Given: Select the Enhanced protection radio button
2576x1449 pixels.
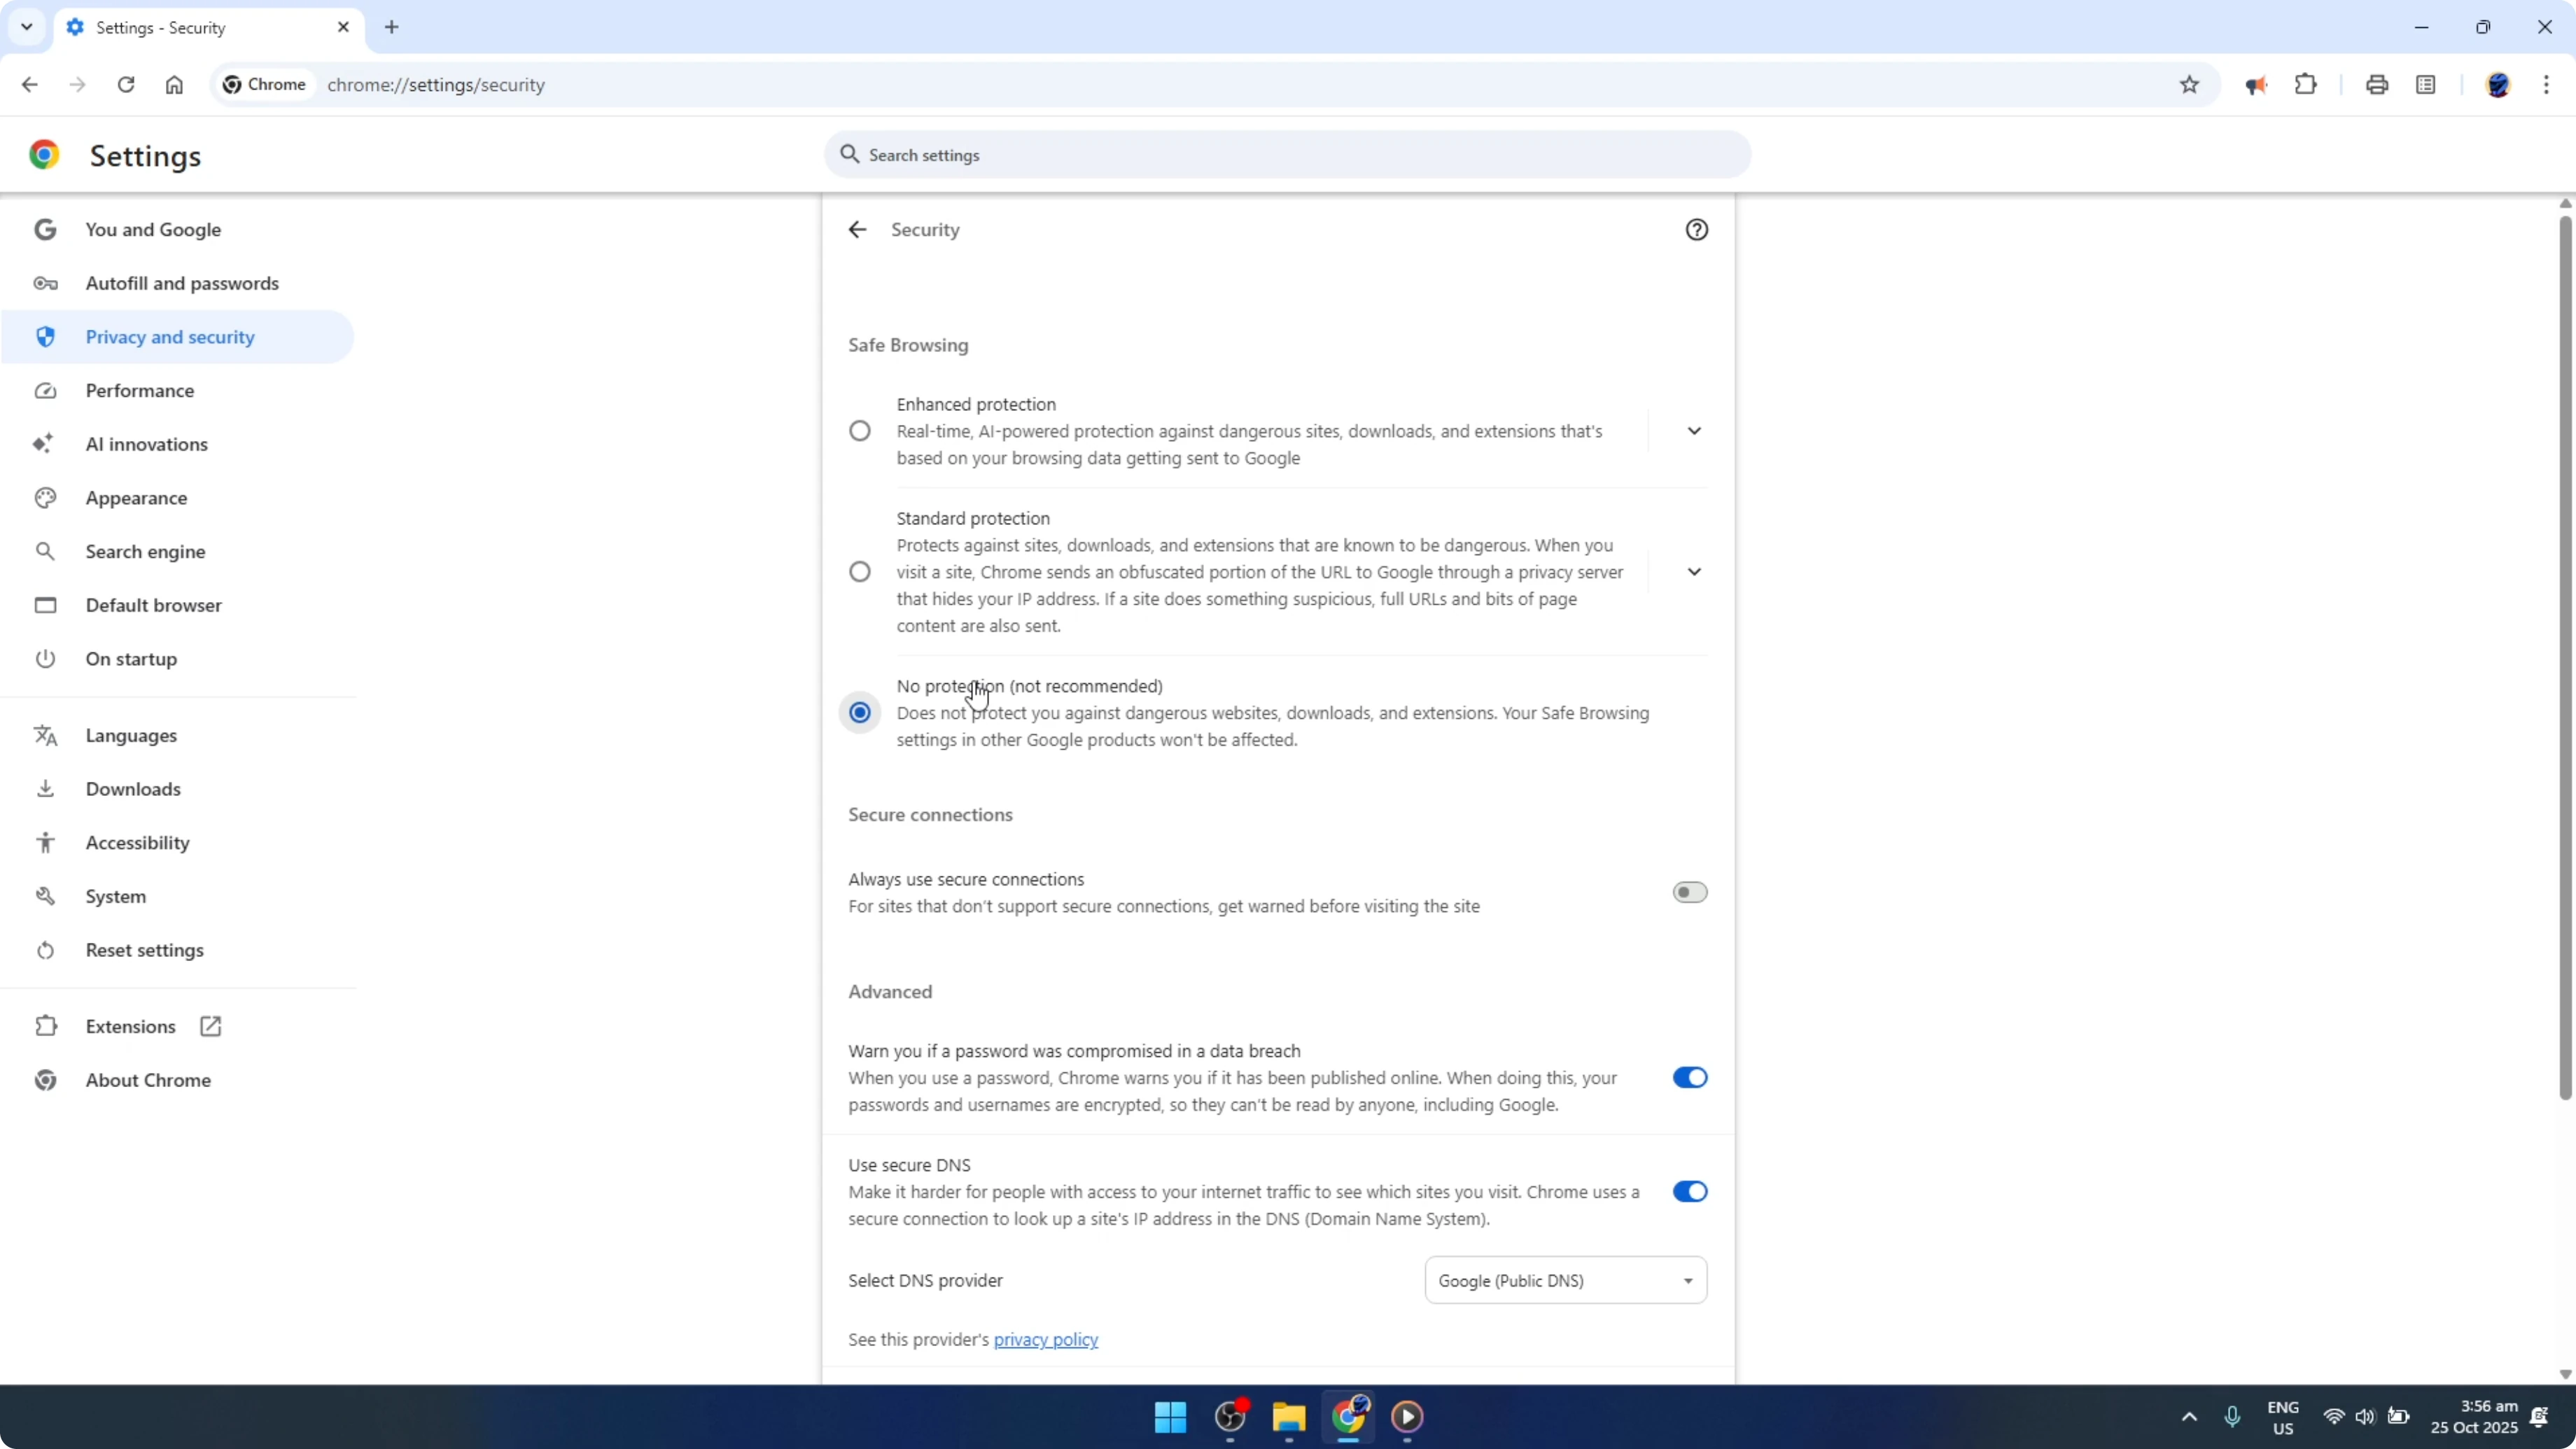Looking at the screenshot, I should [860, 430].
